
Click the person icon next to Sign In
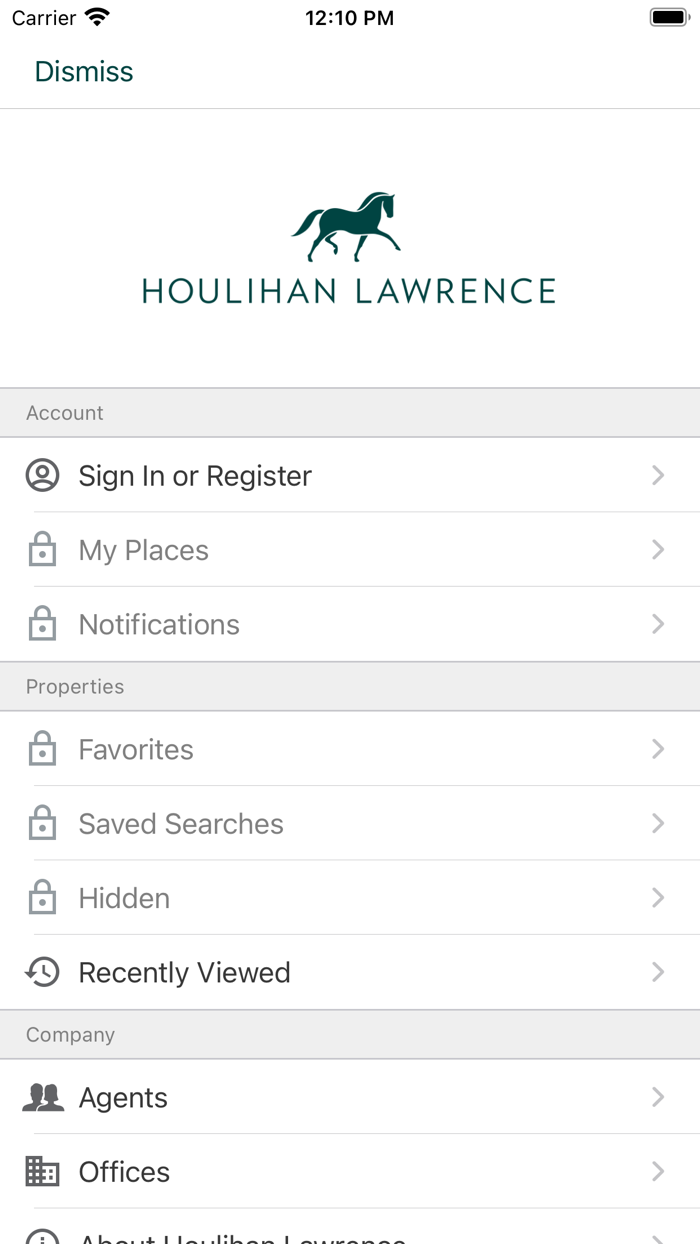[x=42, y=475]
